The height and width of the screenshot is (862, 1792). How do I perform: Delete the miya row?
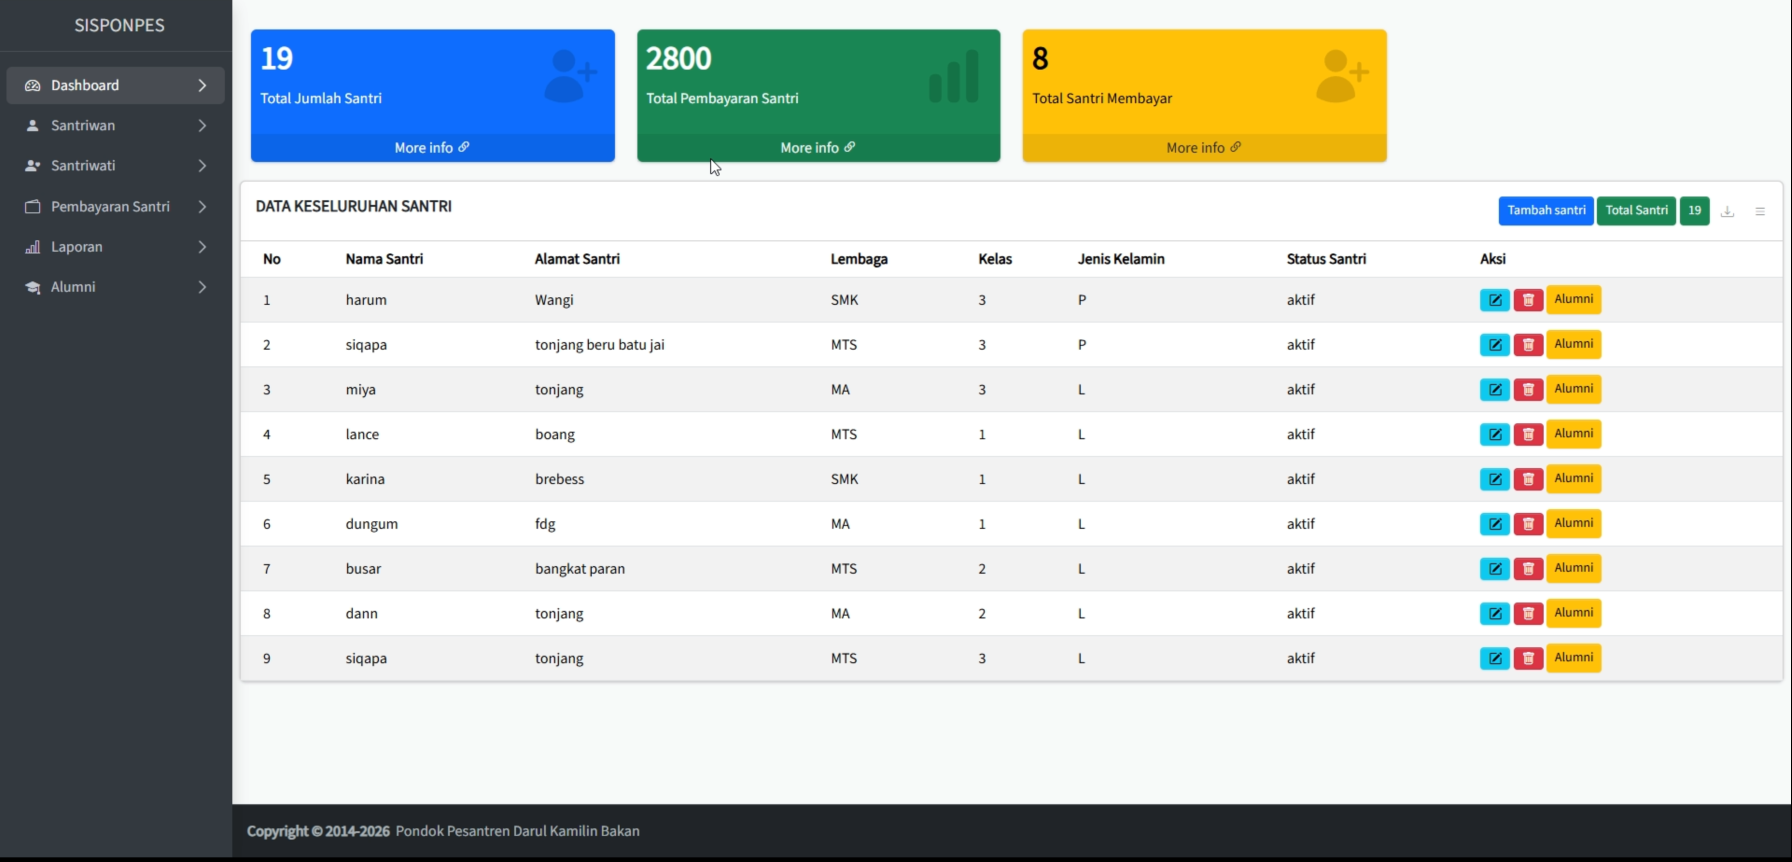click(1528, 390)
